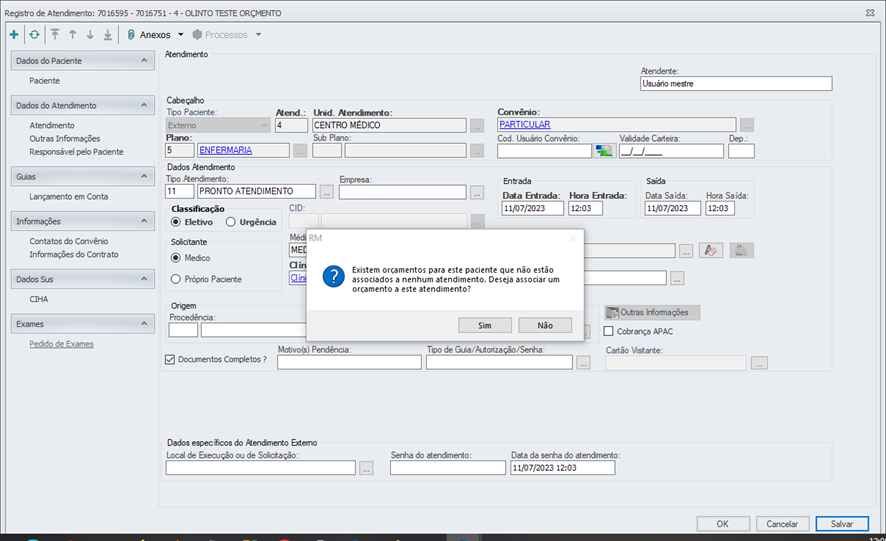The width and height of the screenshot is (886, 541).
Task: Open the Tipo Paciente Externo dropdown
Action: [x=218, y=125]
